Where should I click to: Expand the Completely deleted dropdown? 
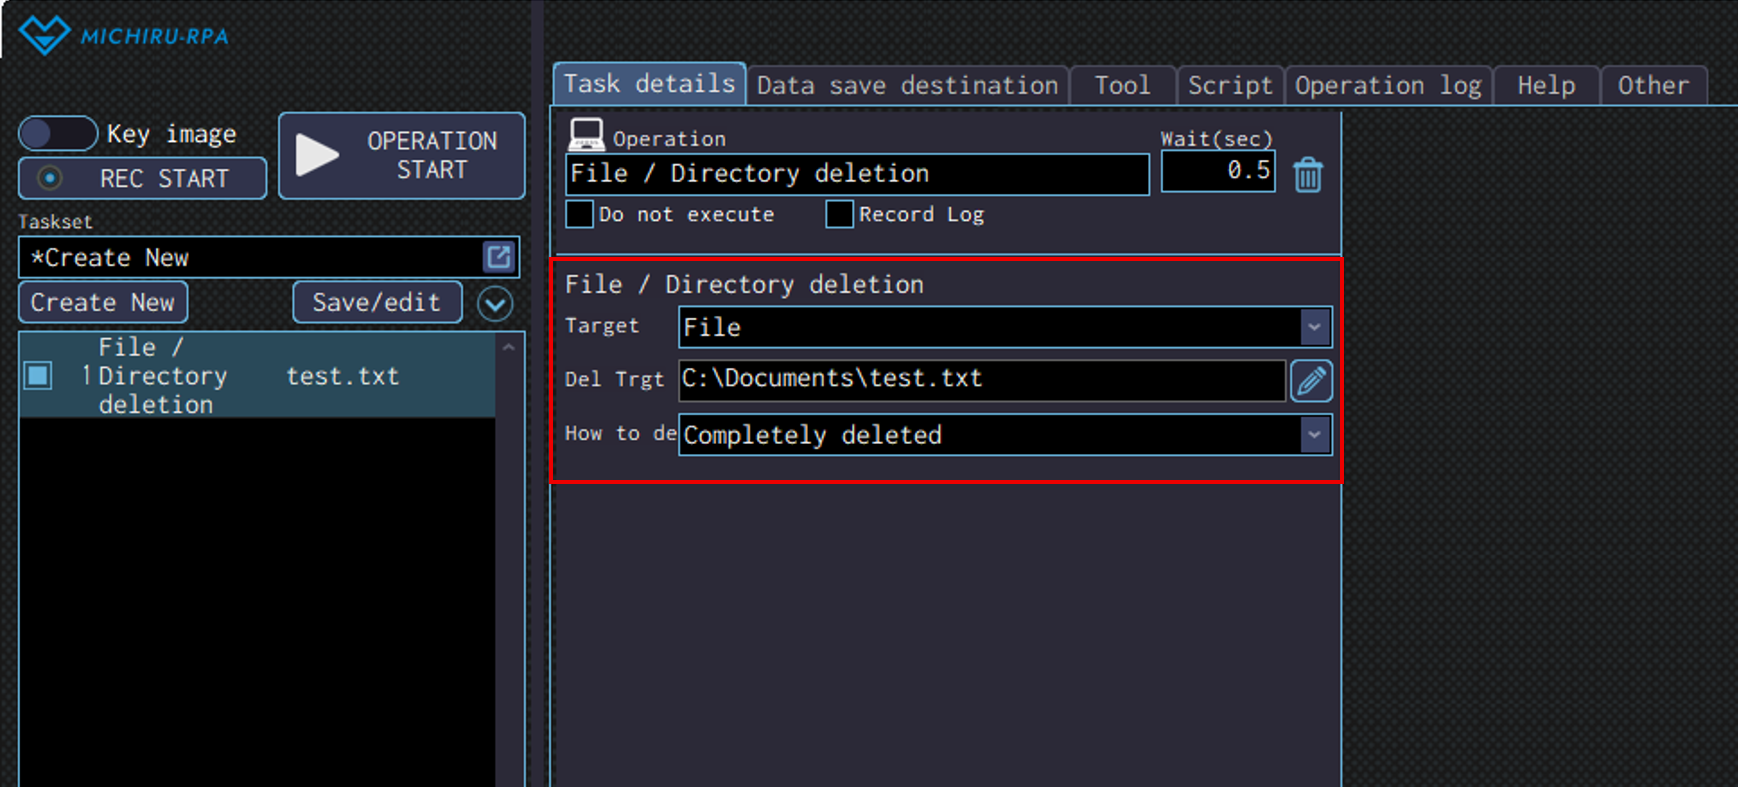[x=1314, y=435]
